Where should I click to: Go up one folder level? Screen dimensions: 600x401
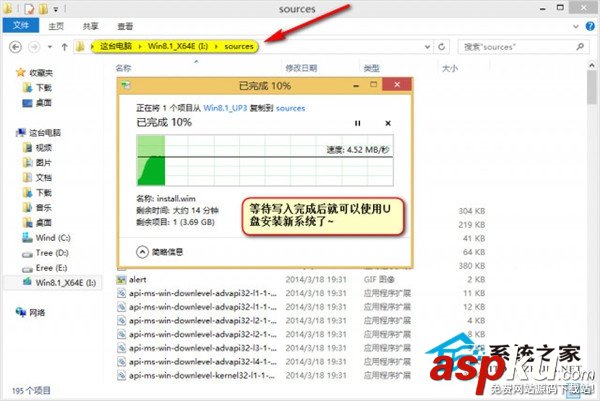pos(64,47)
